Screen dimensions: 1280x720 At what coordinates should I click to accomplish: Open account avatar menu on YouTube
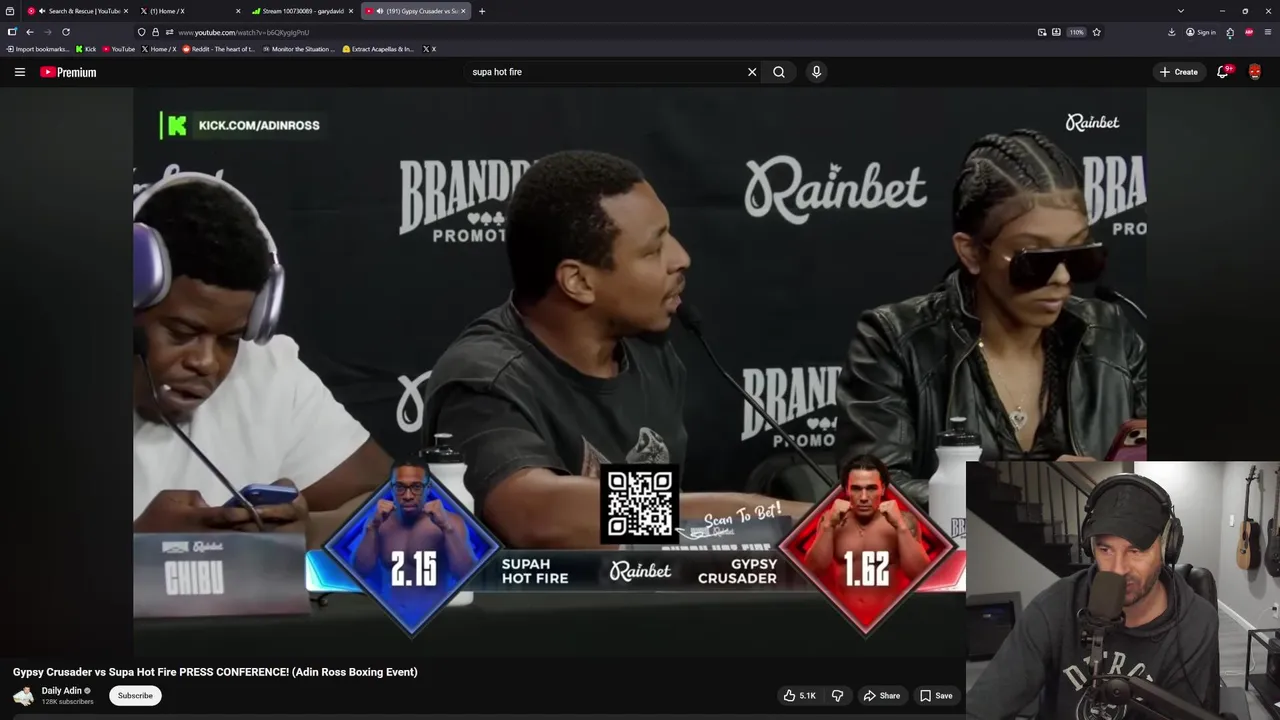(1255, 72)
